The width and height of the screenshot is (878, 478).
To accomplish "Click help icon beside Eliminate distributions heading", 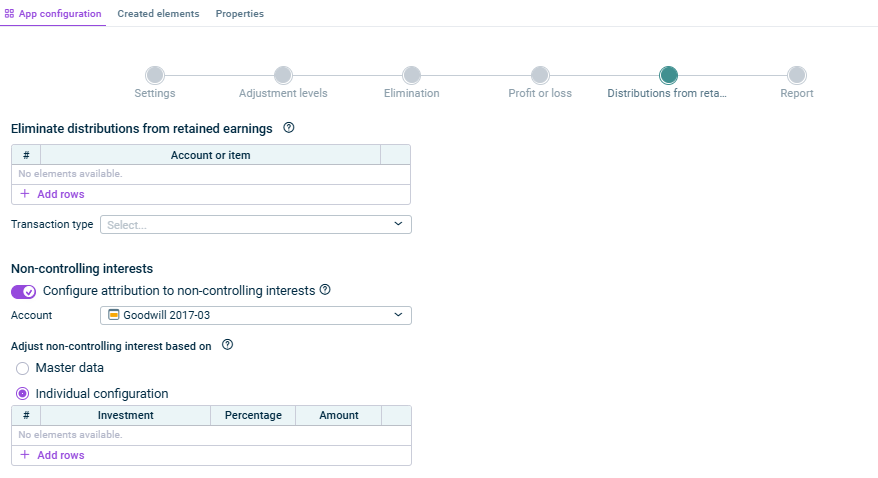I will (289, 128).
